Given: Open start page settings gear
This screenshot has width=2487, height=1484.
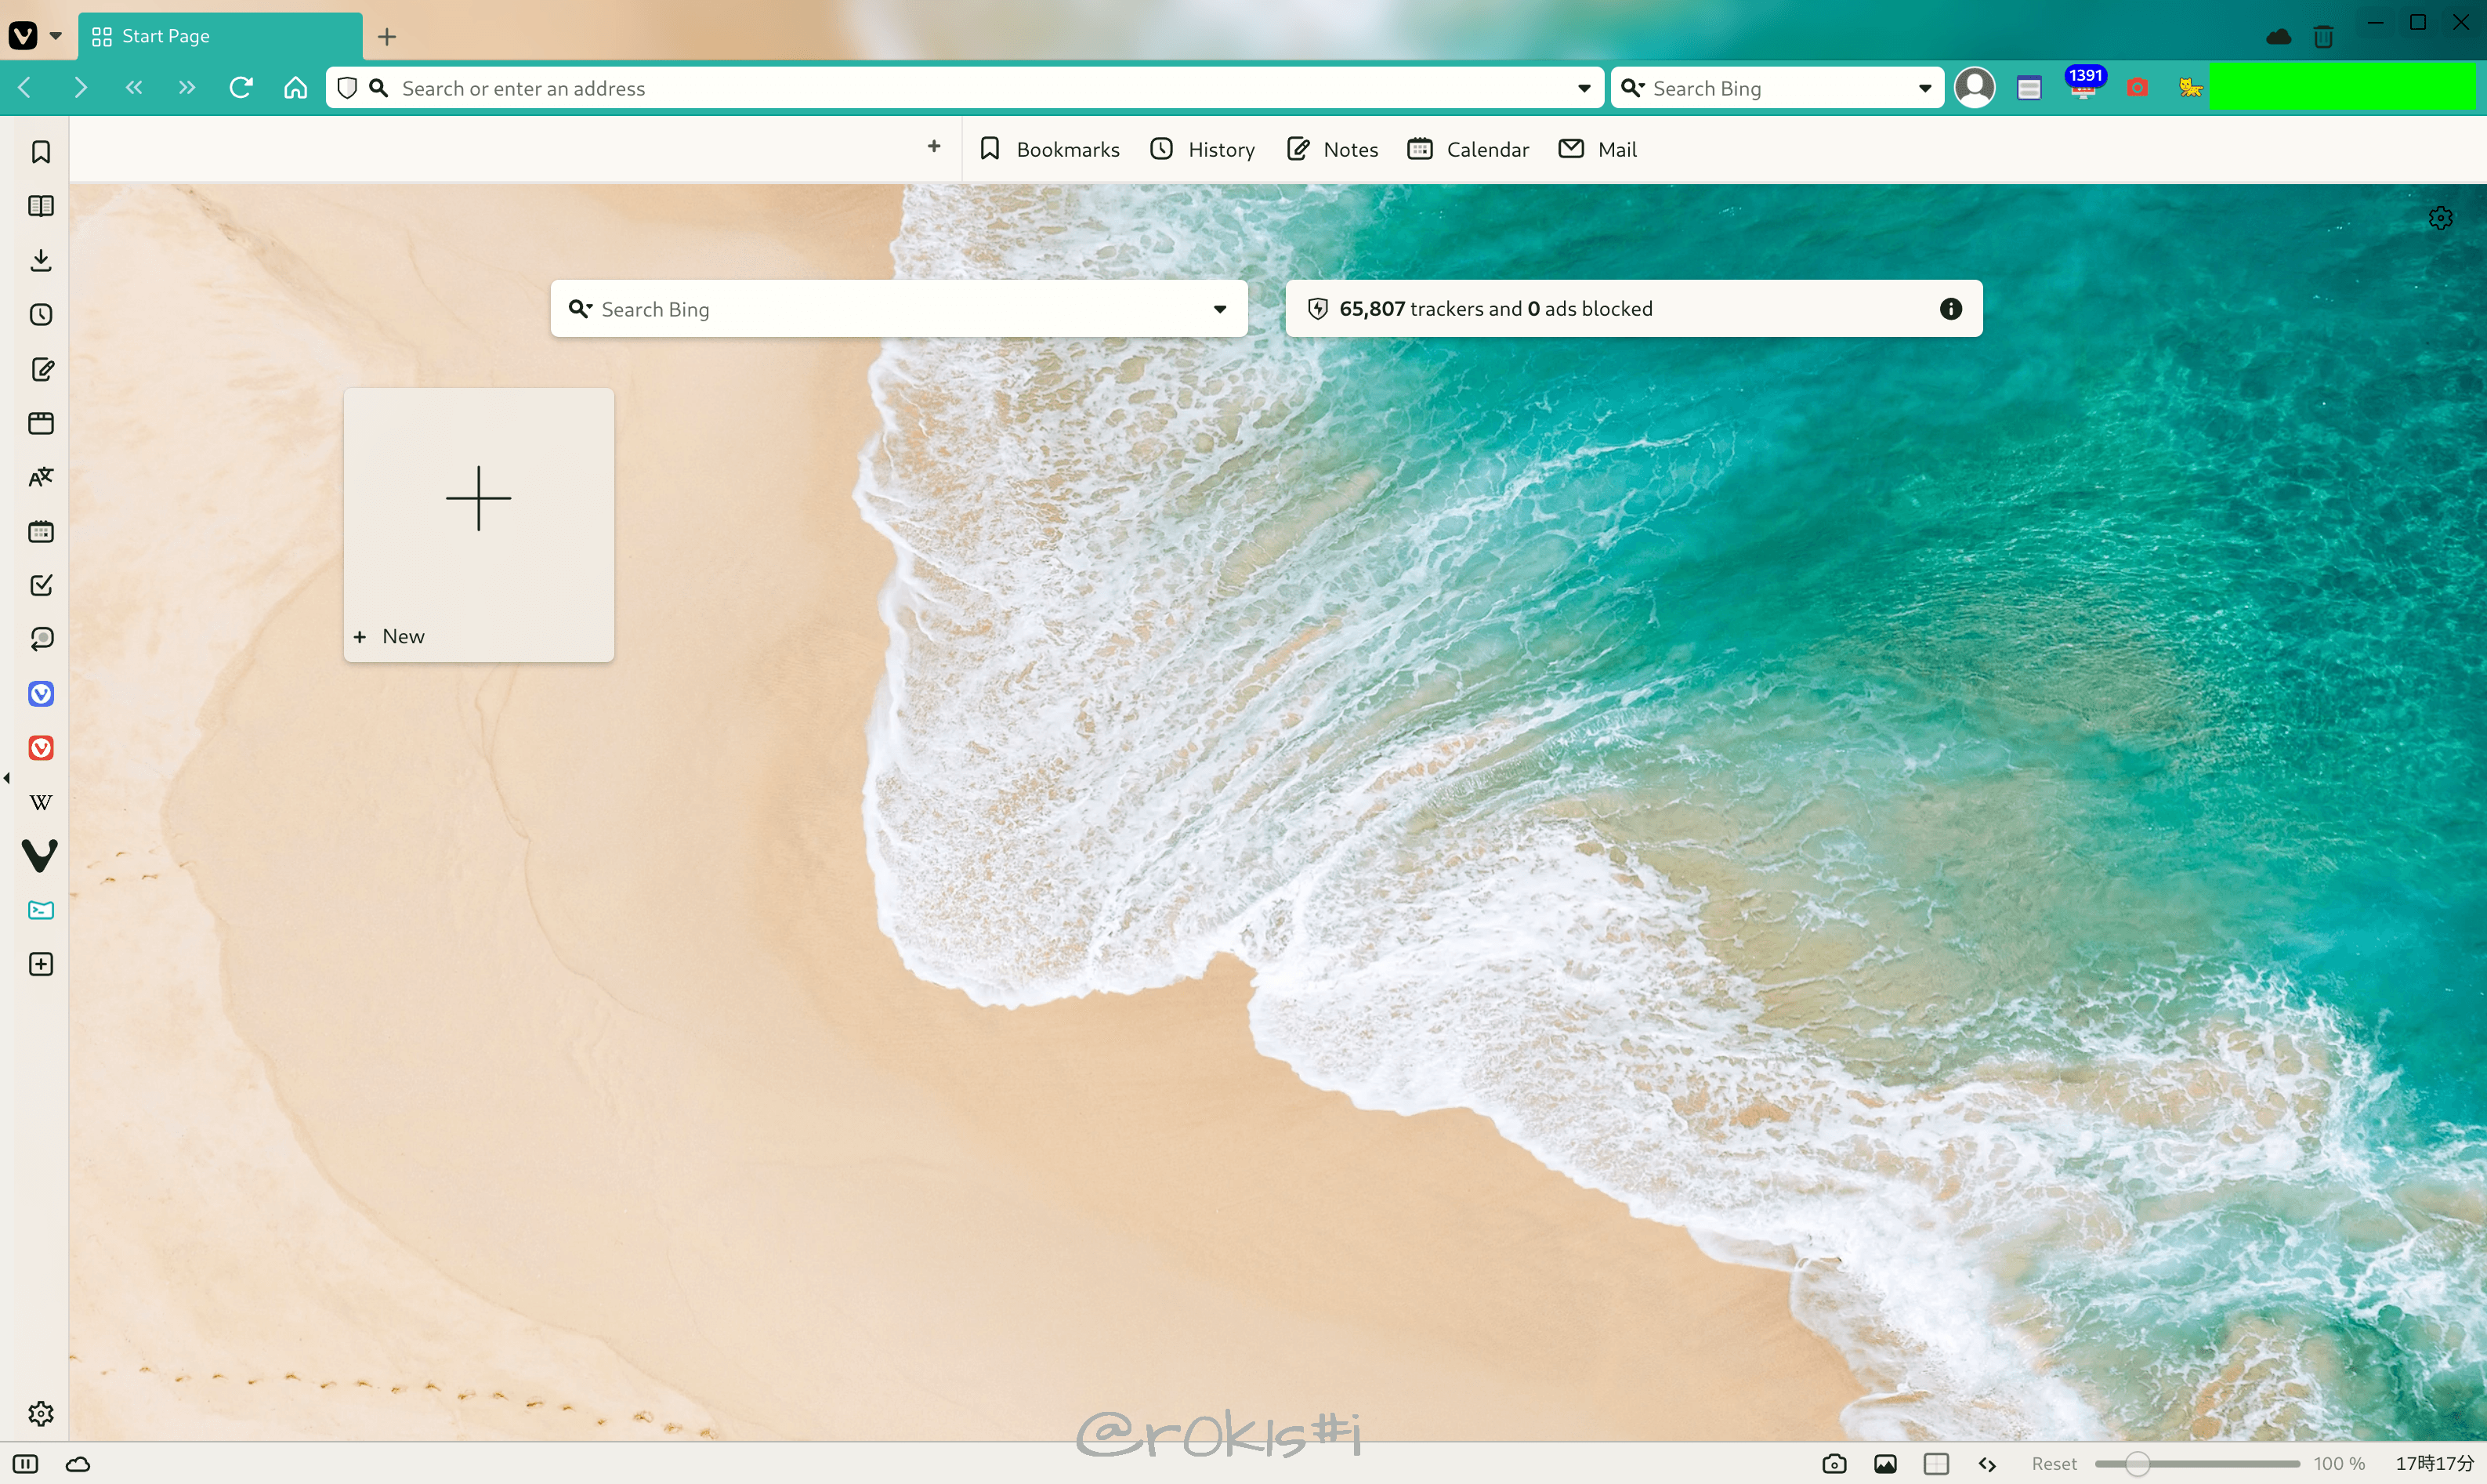Looking at the screenshot, I should 2440,218.
